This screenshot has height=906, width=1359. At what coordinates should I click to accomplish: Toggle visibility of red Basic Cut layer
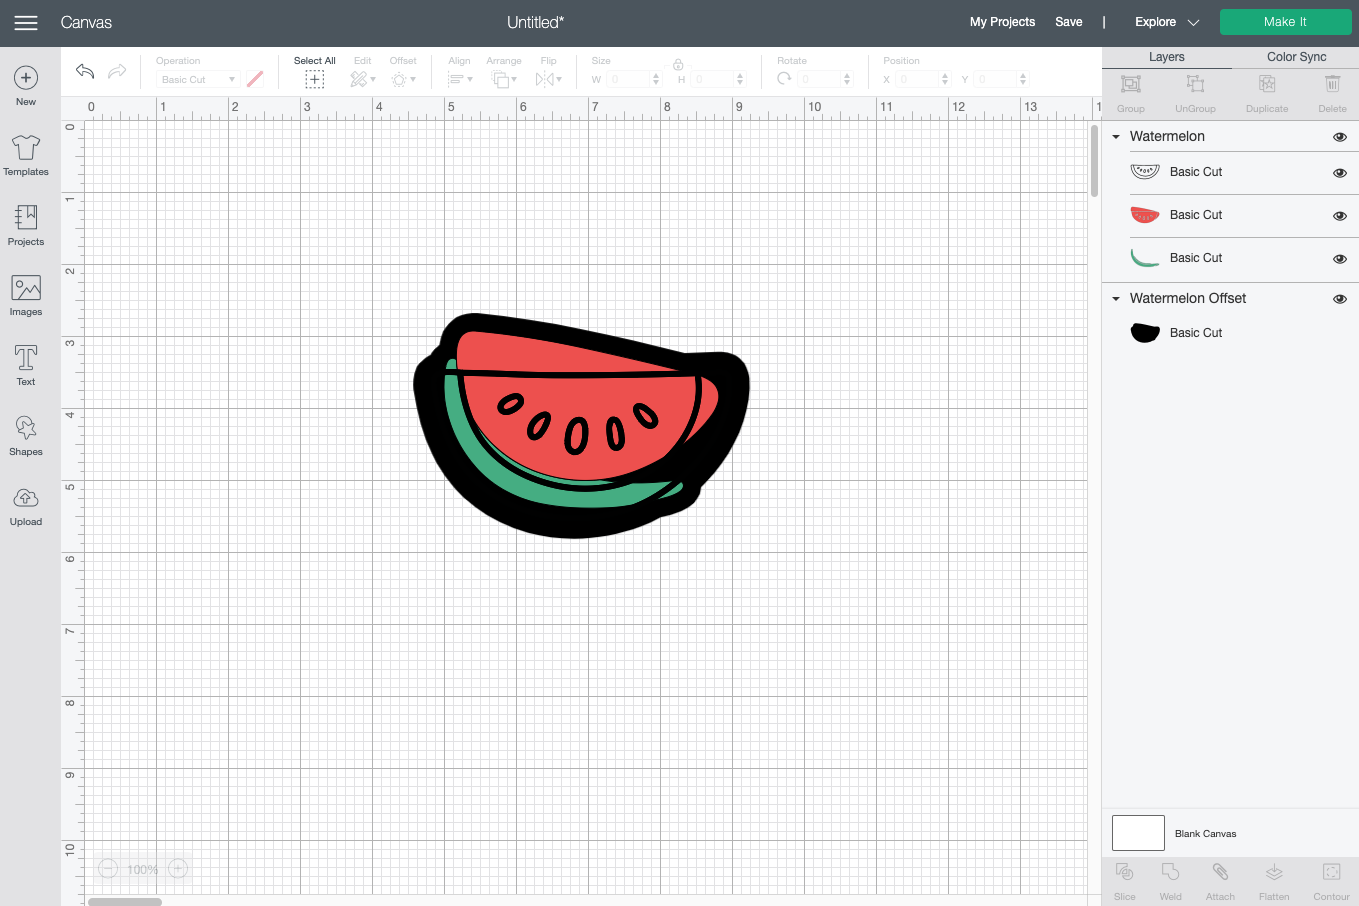[1340, 216]
